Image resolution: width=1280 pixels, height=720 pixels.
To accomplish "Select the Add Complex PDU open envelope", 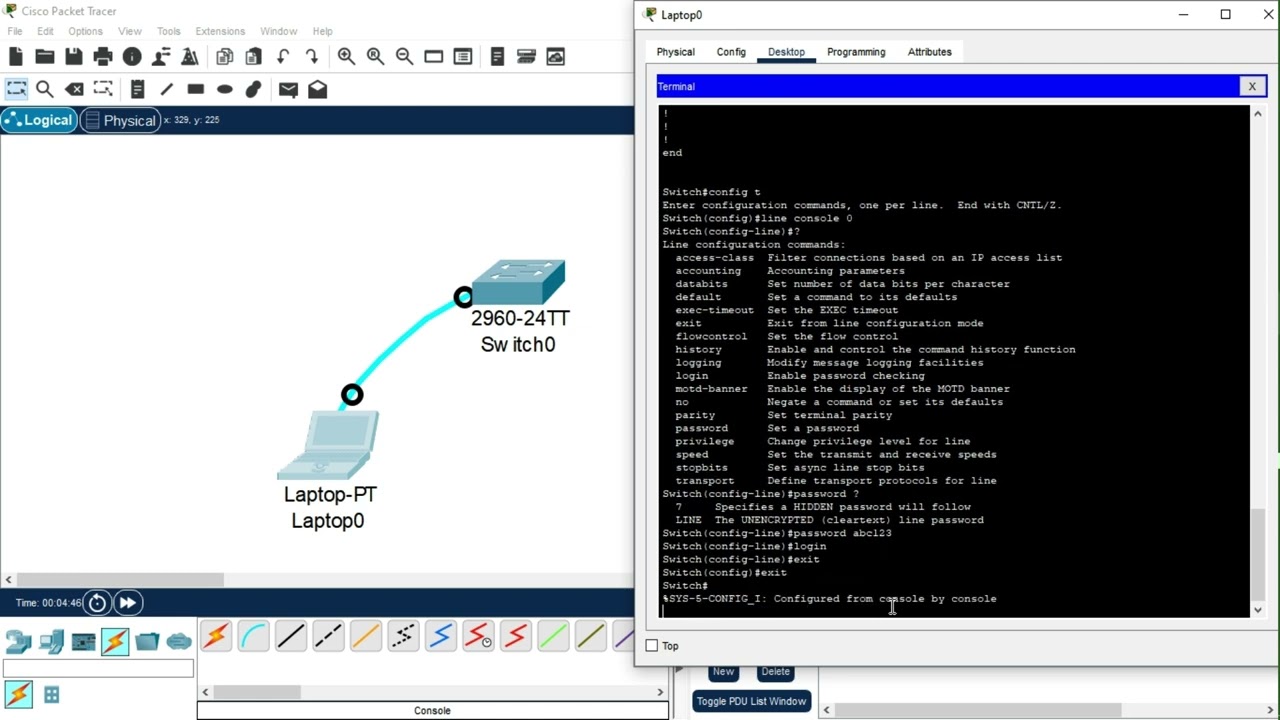I will (x=318, y=89).
